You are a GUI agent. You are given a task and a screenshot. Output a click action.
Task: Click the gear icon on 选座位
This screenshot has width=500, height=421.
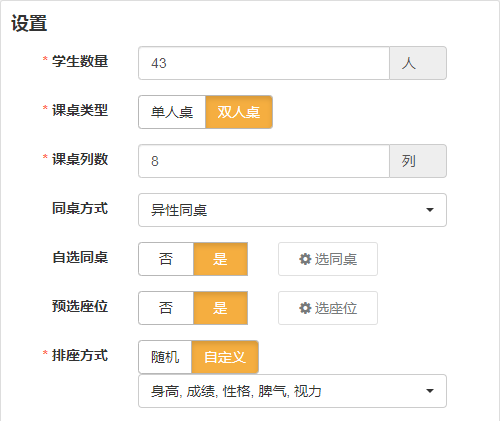coord(305,308)
